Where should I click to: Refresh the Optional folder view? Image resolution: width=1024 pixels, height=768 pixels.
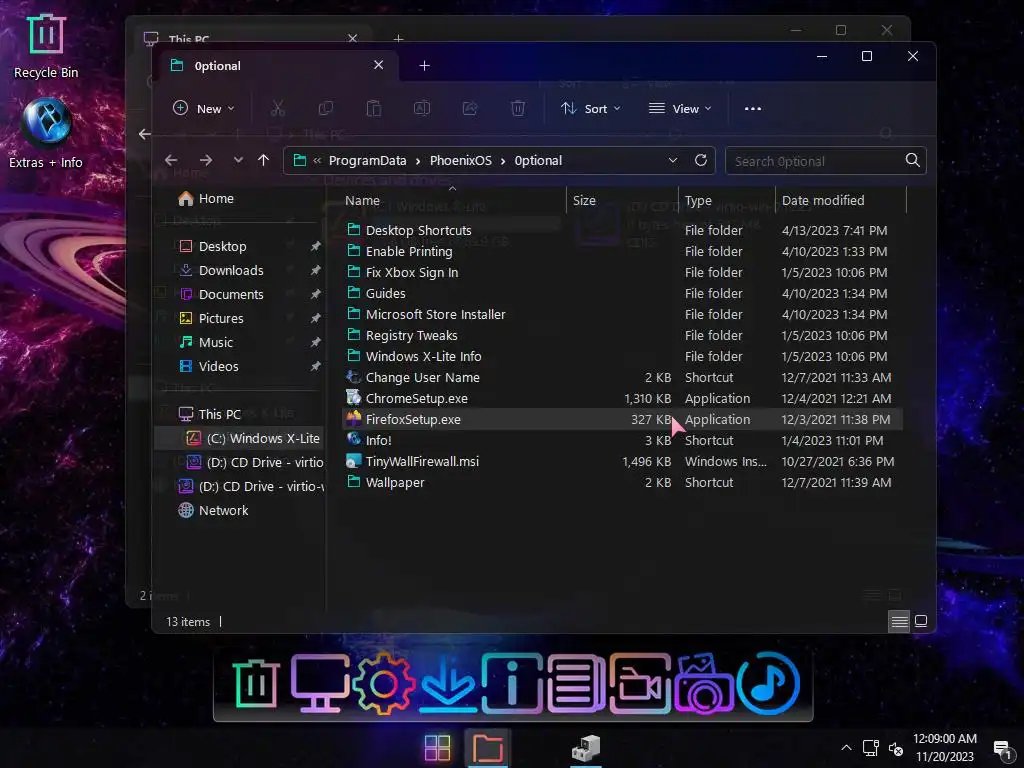(701, 160)
